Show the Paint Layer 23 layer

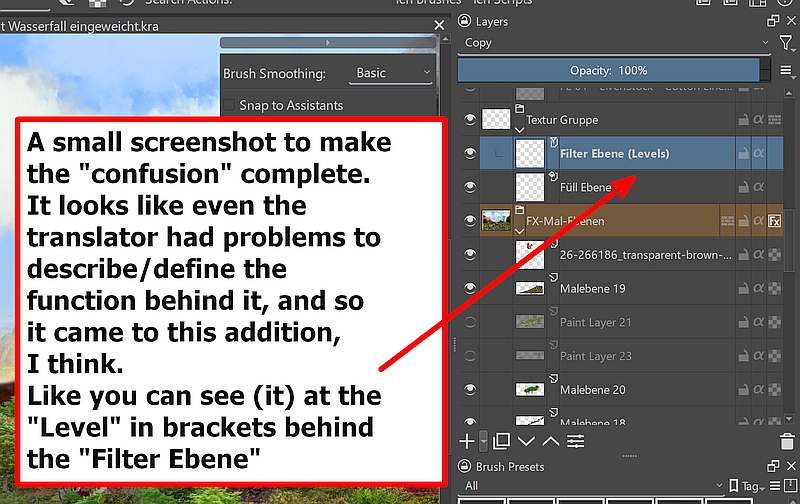[x=470, y=356]
